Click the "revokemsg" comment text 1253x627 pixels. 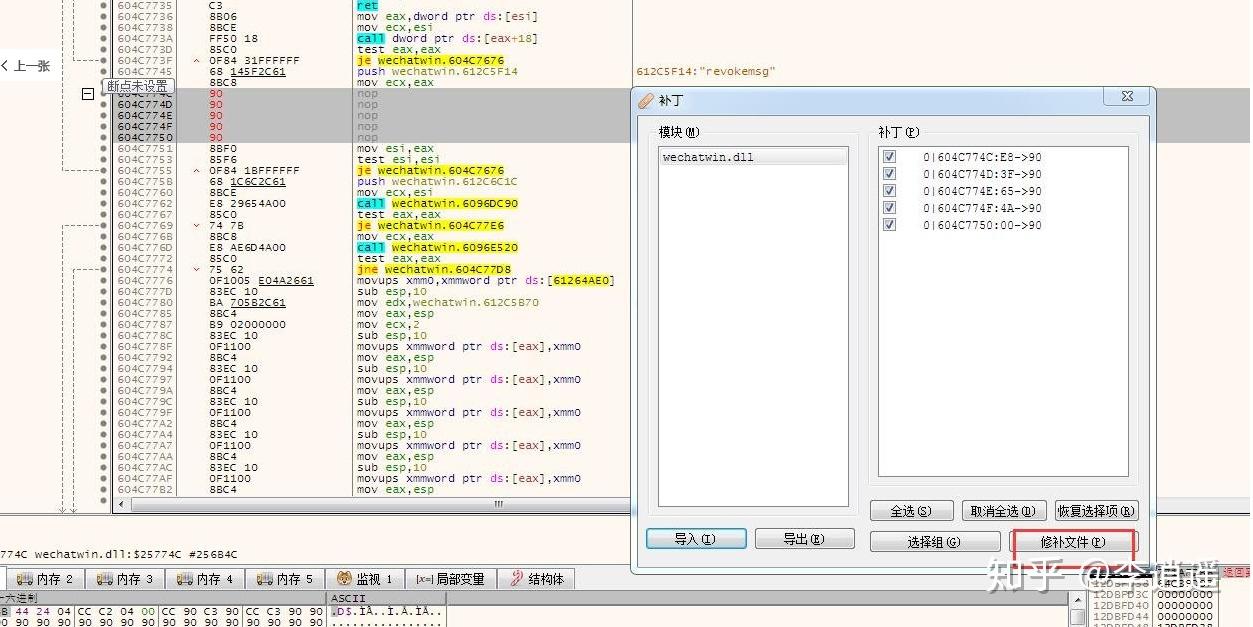coord(706,72)
